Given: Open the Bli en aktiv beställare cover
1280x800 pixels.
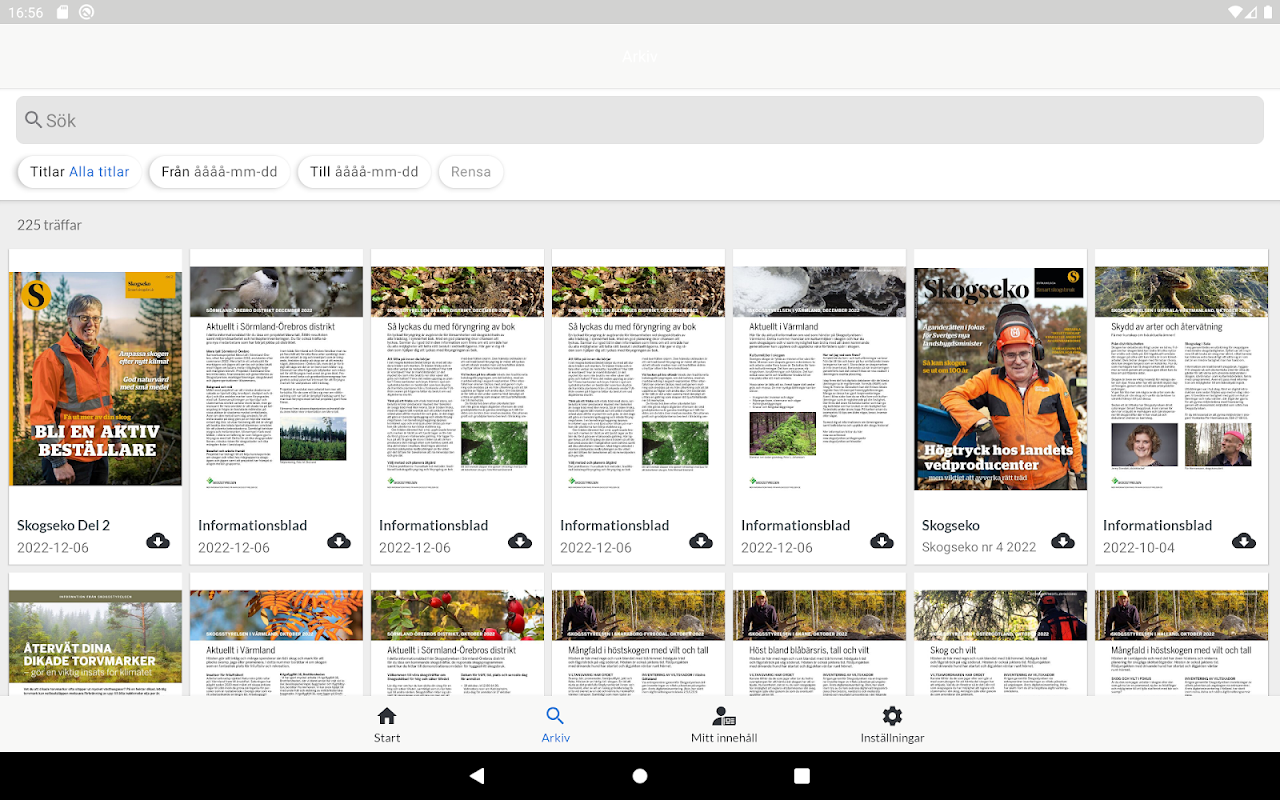Looking at the screenshot, I should tap(96, 378).
